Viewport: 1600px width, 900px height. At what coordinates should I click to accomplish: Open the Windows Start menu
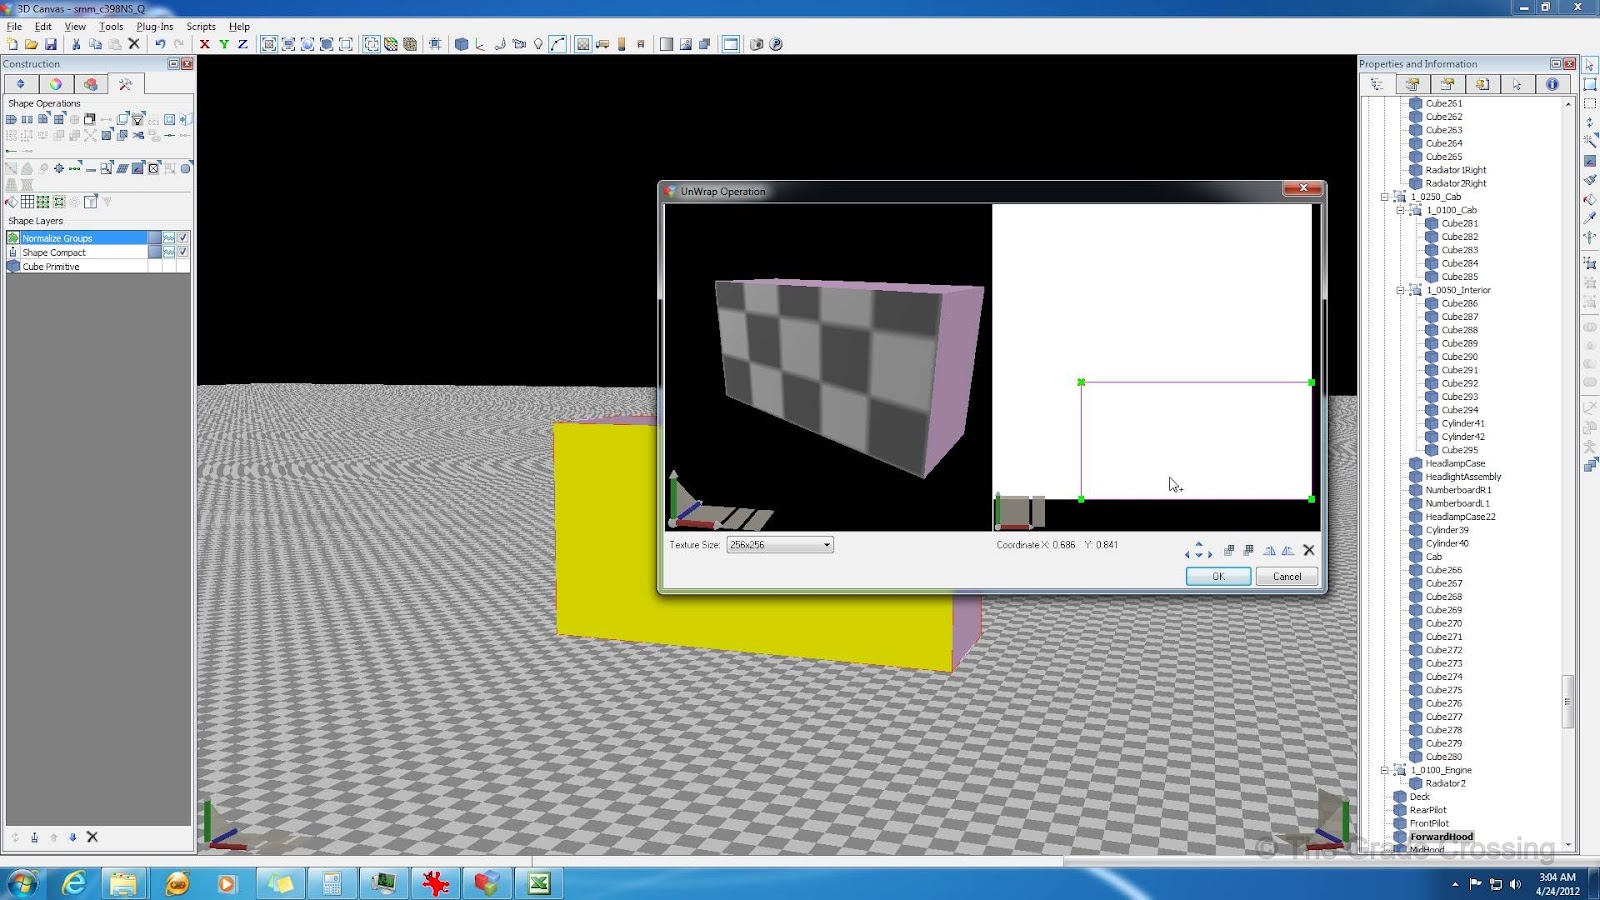[22, 884]
